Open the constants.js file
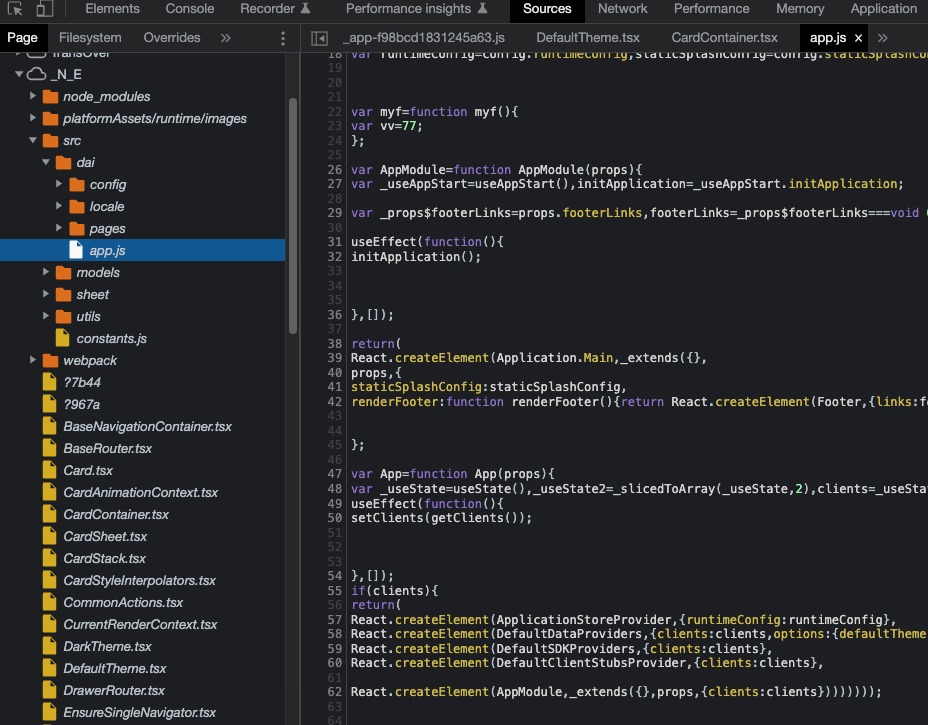 pyautogui.click(x=111, y=339)
